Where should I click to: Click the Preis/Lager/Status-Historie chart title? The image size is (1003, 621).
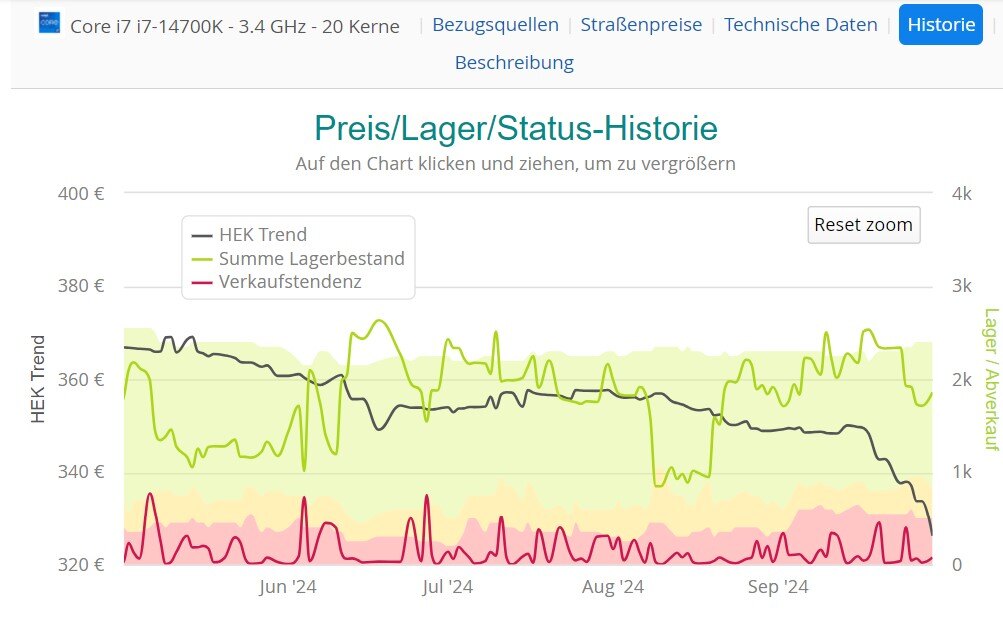[x=516, y=128]
